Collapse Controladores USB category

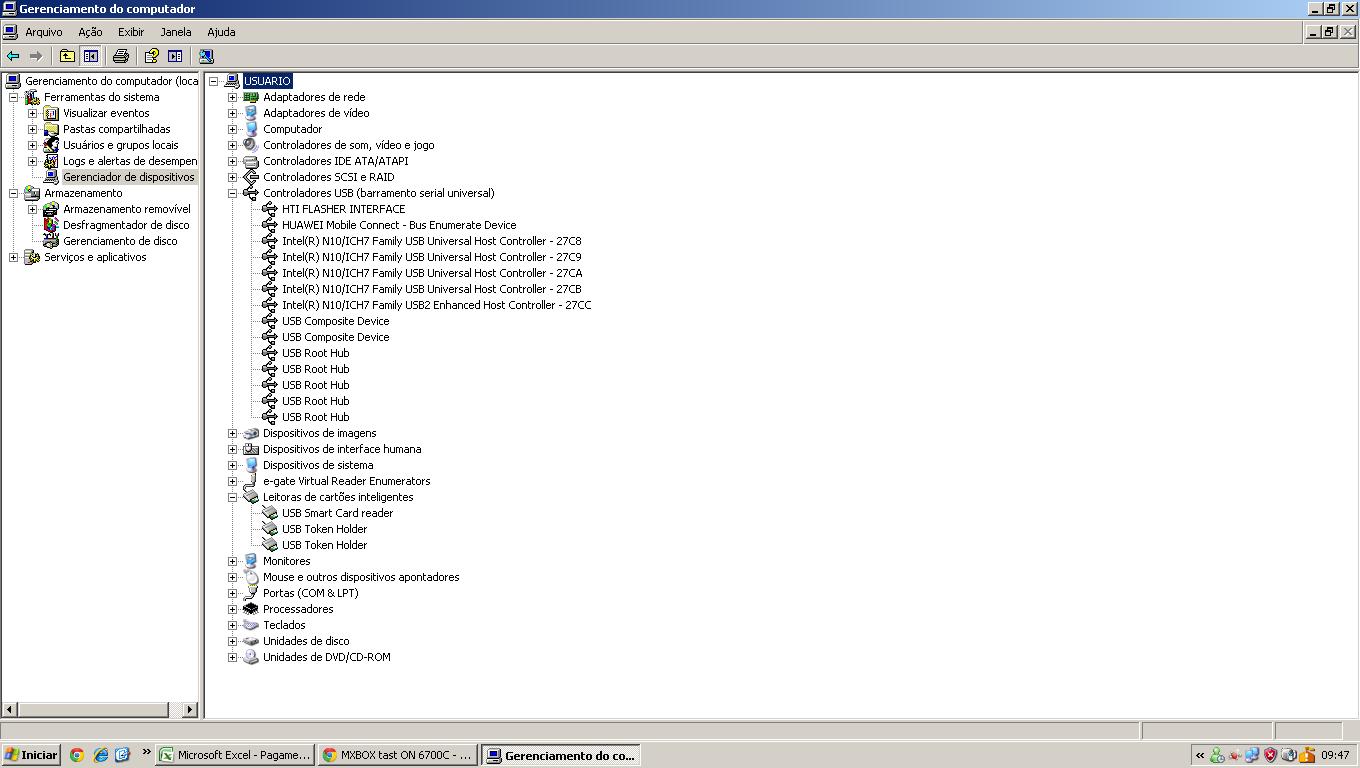click(233, 193)
